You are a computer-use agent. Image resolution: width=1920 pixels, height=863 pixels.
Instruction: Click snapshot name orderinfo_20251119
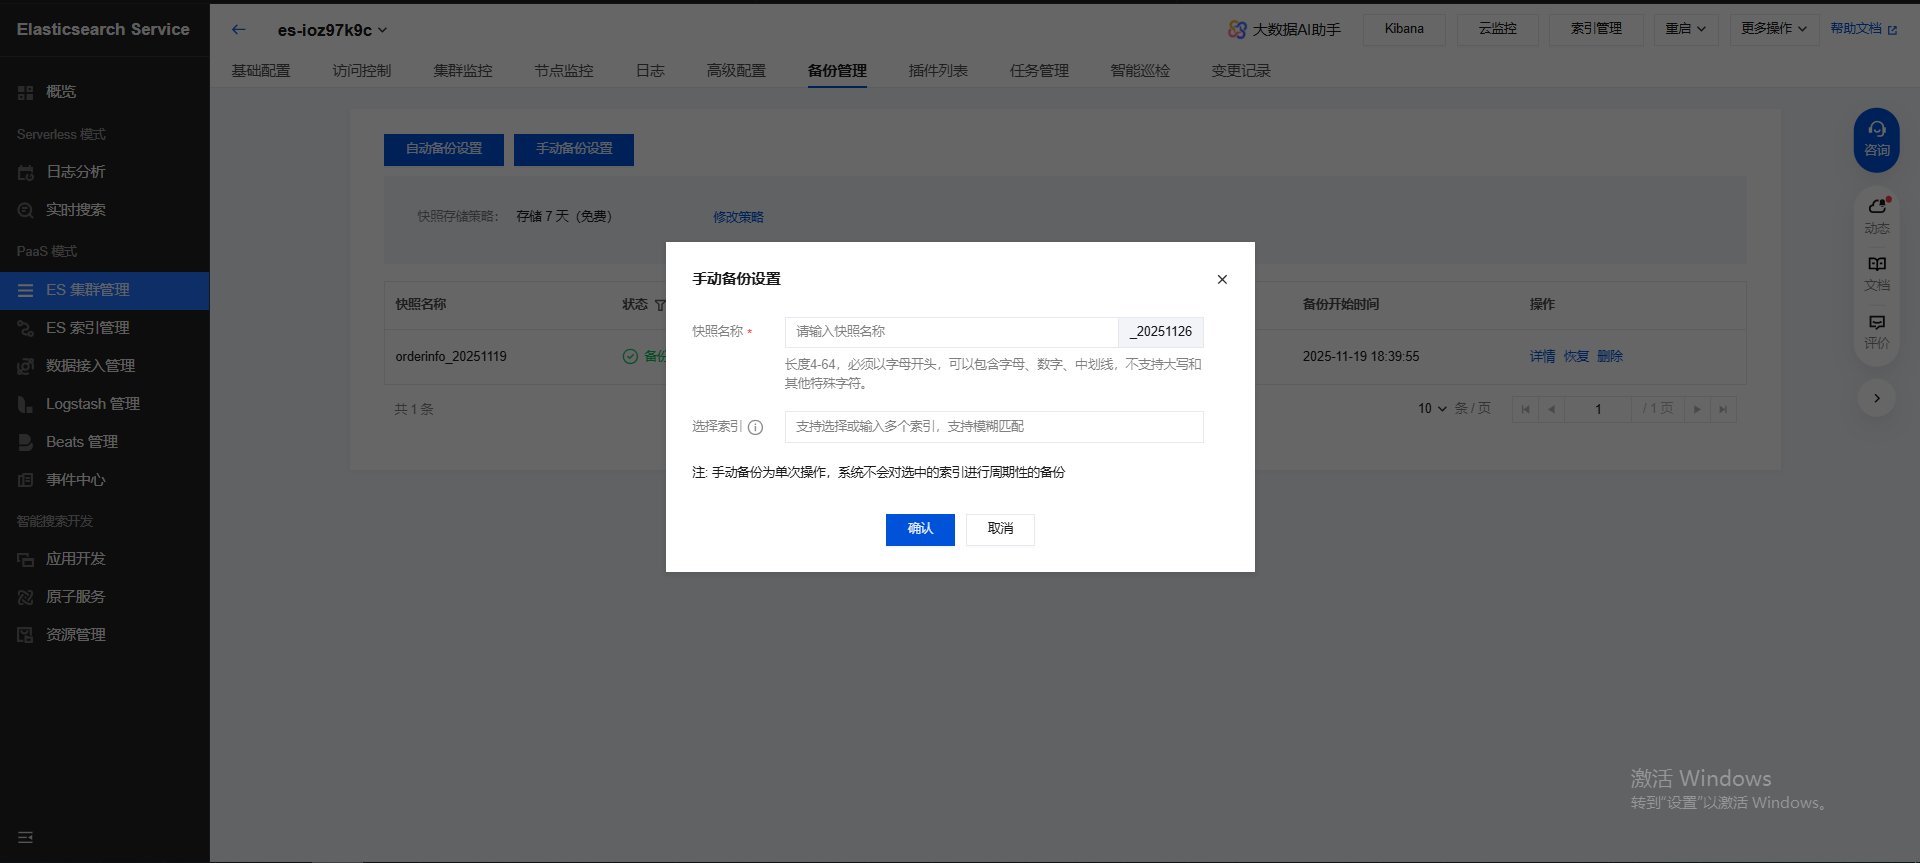[x=451, y=357]
